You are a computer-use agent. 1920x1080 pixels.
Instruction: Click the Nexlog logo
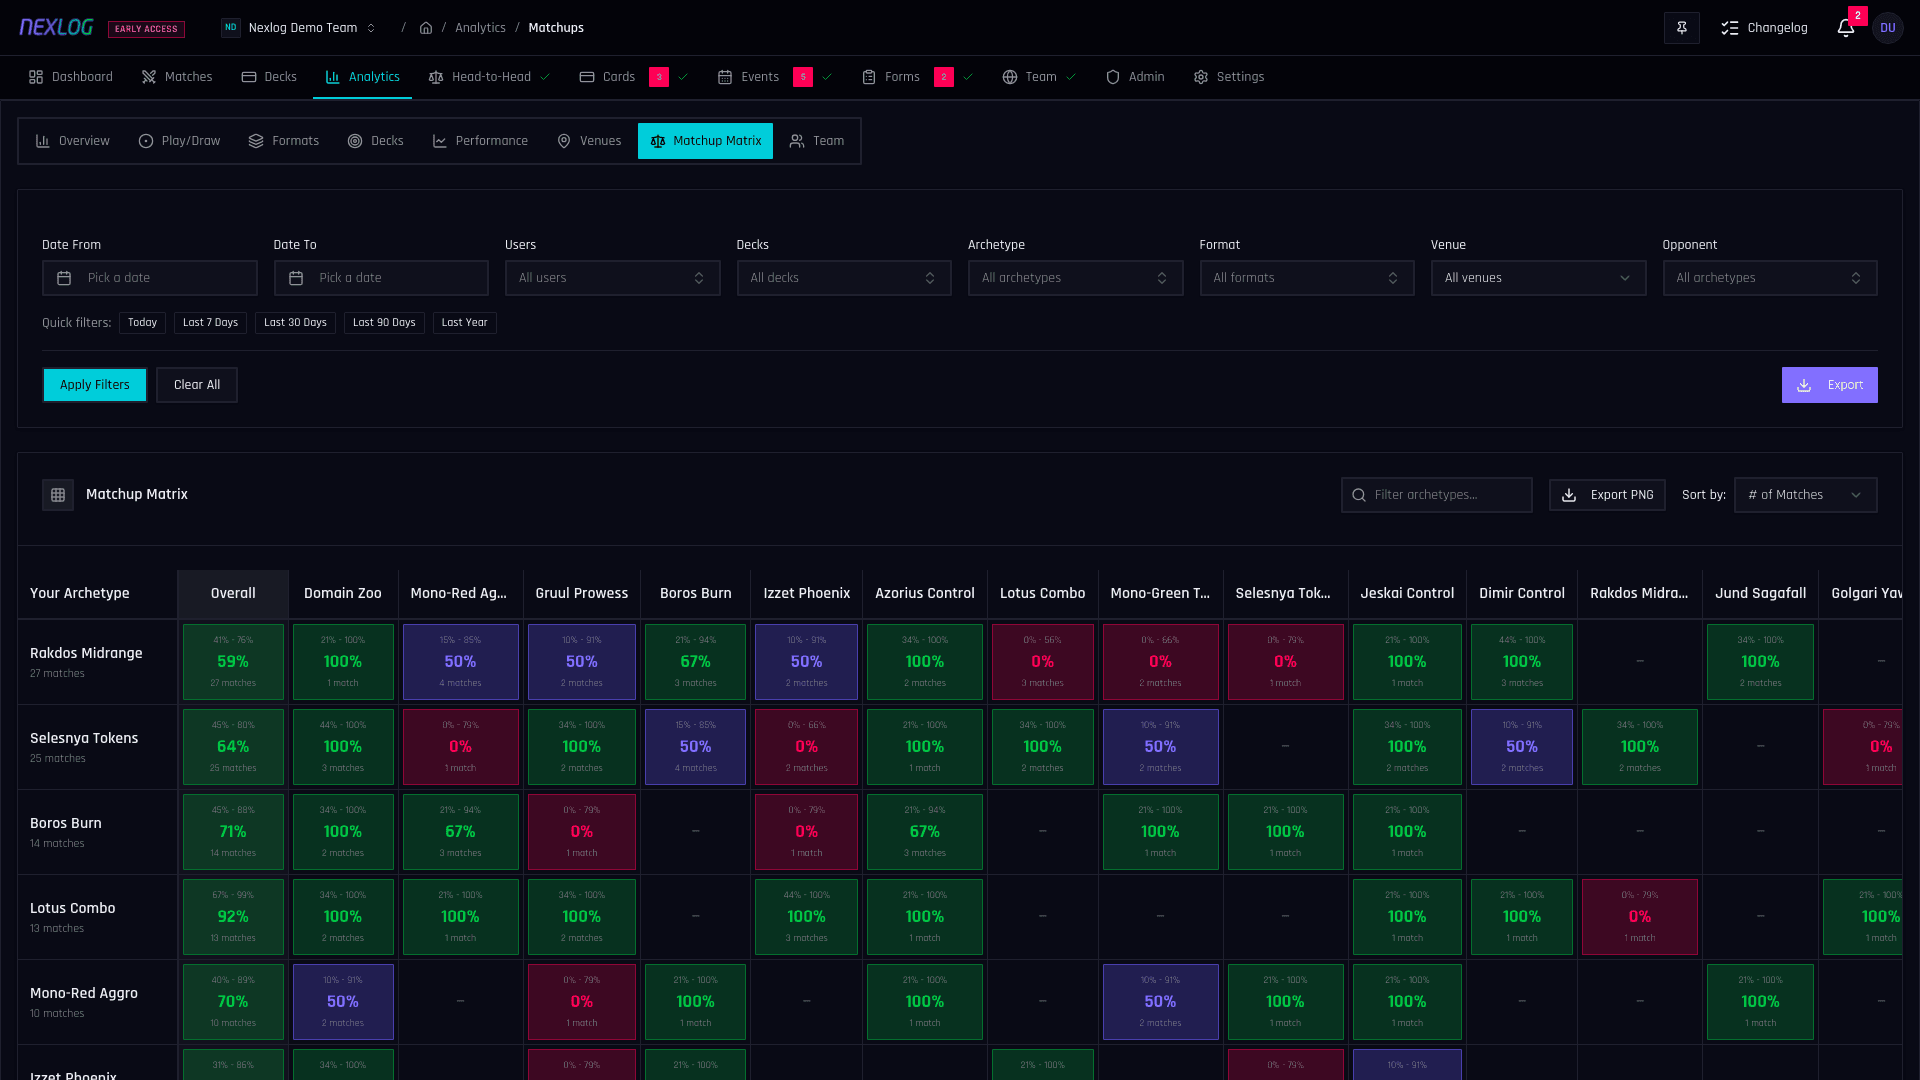56,27
